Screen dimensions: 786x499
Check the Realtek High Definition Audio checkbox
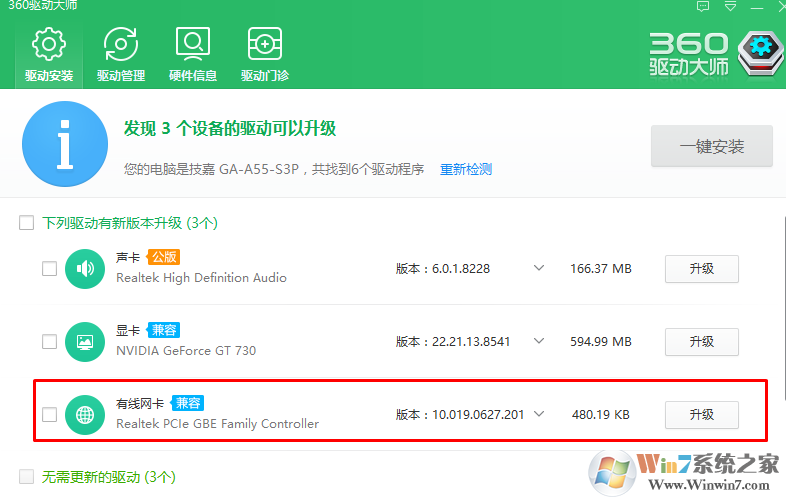pos(49,268)
